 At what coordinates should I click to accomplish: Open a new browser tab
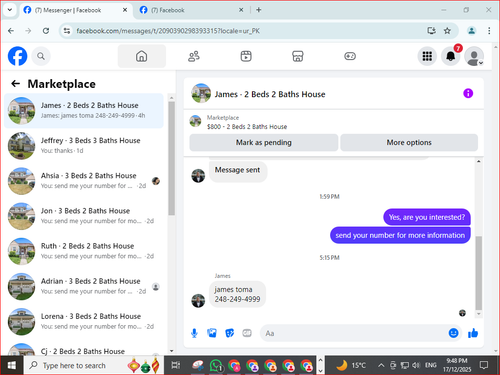pyautogui.click(x=259, y=10)
